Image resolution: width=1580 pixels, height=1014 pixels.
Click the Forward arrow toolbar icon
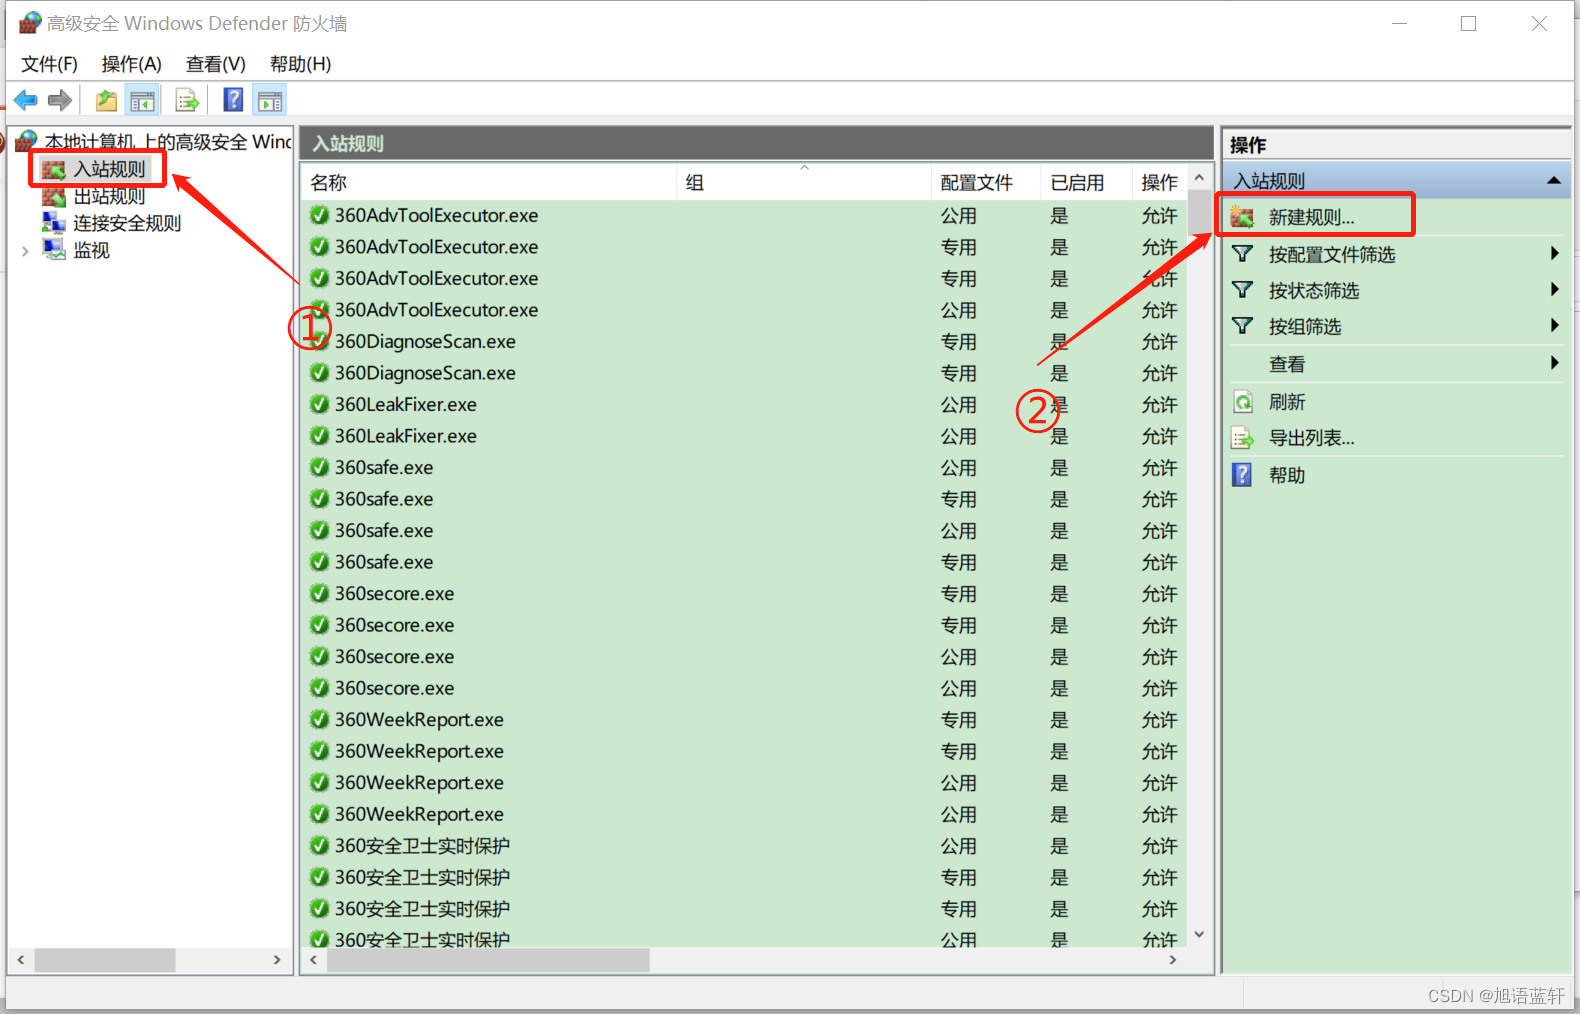(x=60, y=100)
